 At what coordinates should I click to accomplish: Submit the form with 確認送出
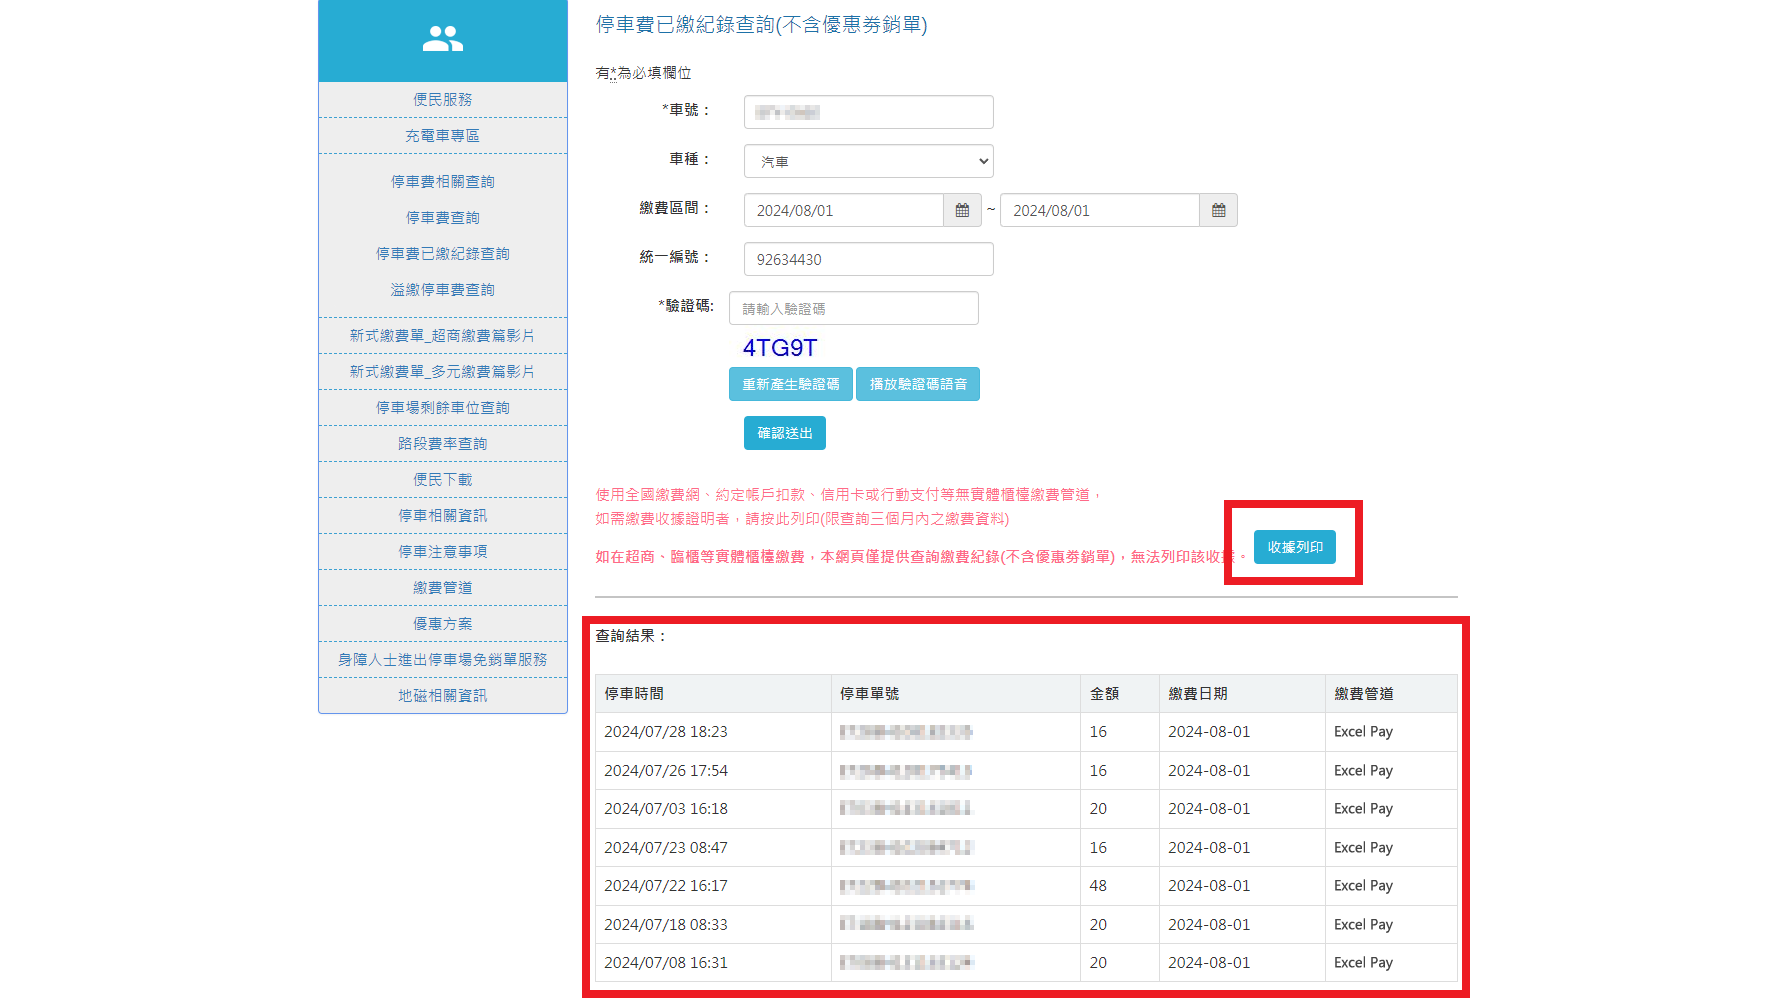tap(784, 433)
